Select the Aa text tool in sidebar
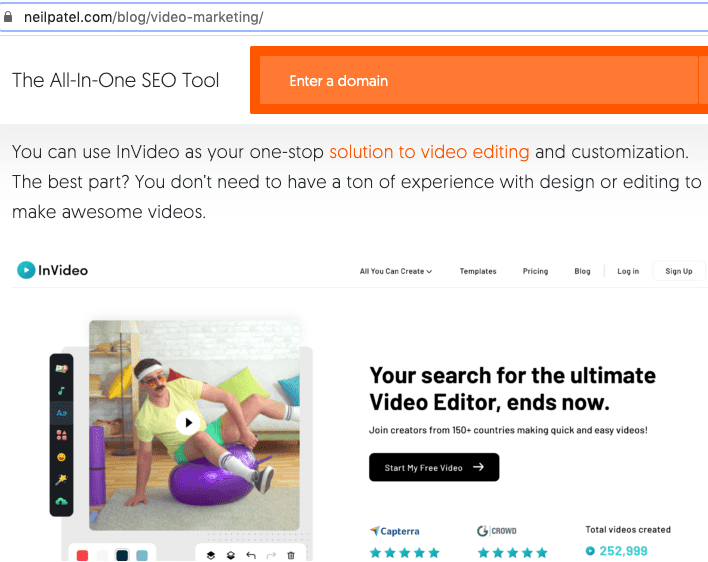Image resolution: width=708 pixels, height=562 pixels. [x=61, y=413]
